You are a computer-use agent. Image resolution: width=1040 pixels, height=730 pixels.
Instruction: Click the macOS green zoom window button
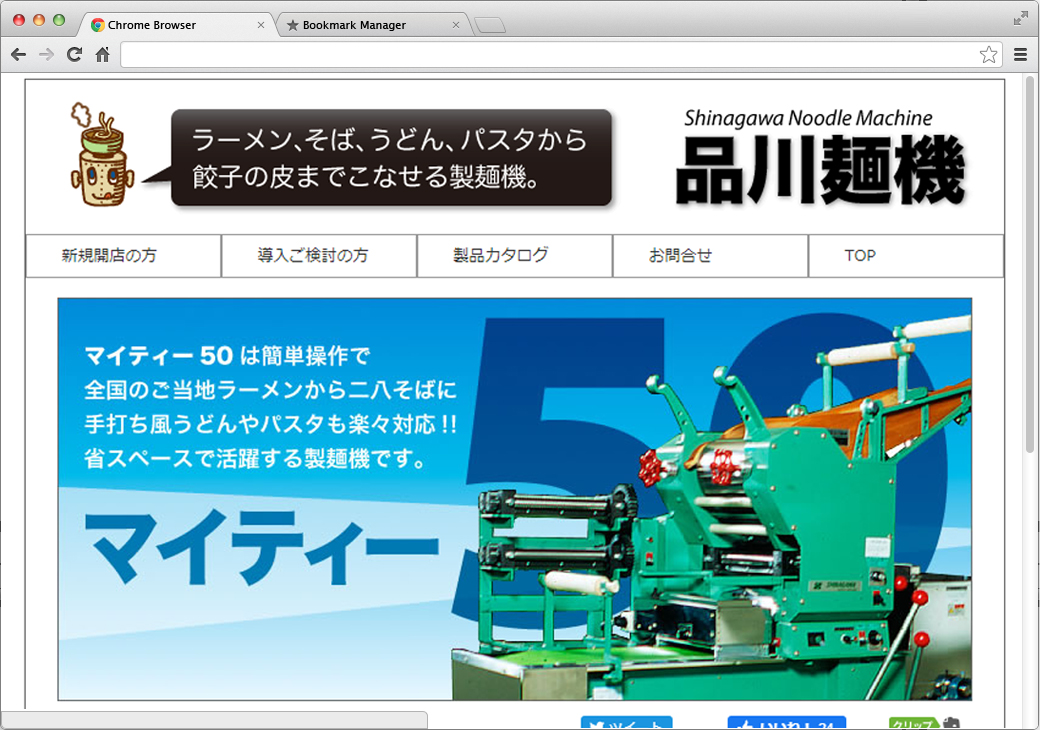tap(59, 20)
